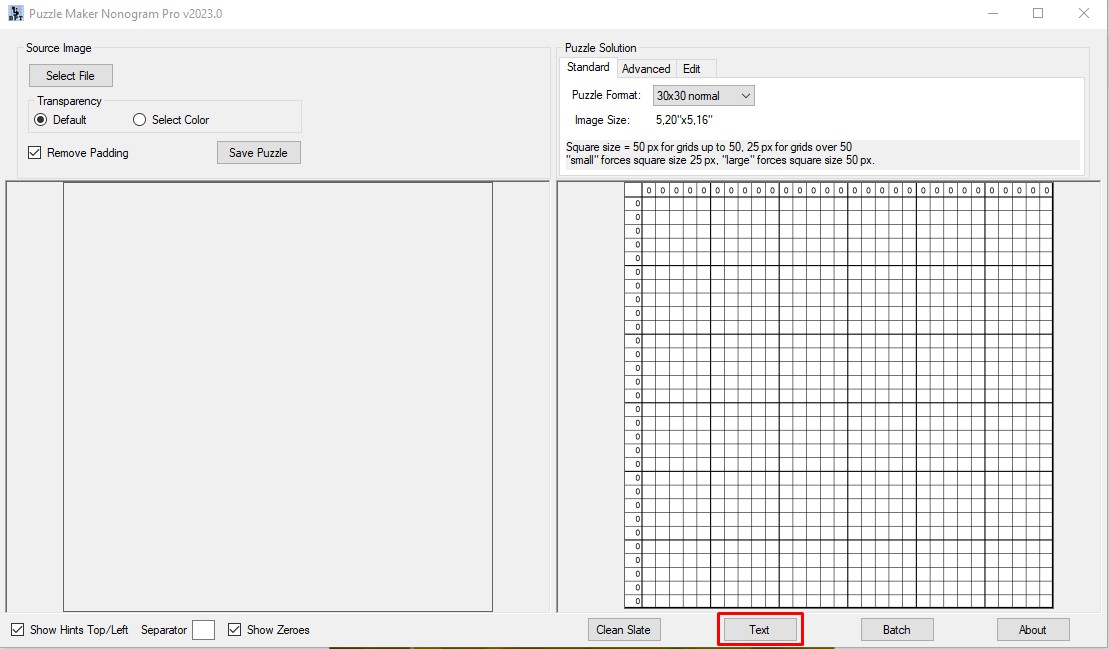
Task: Choose the Select Color transparency option
Action: point(140,120)
